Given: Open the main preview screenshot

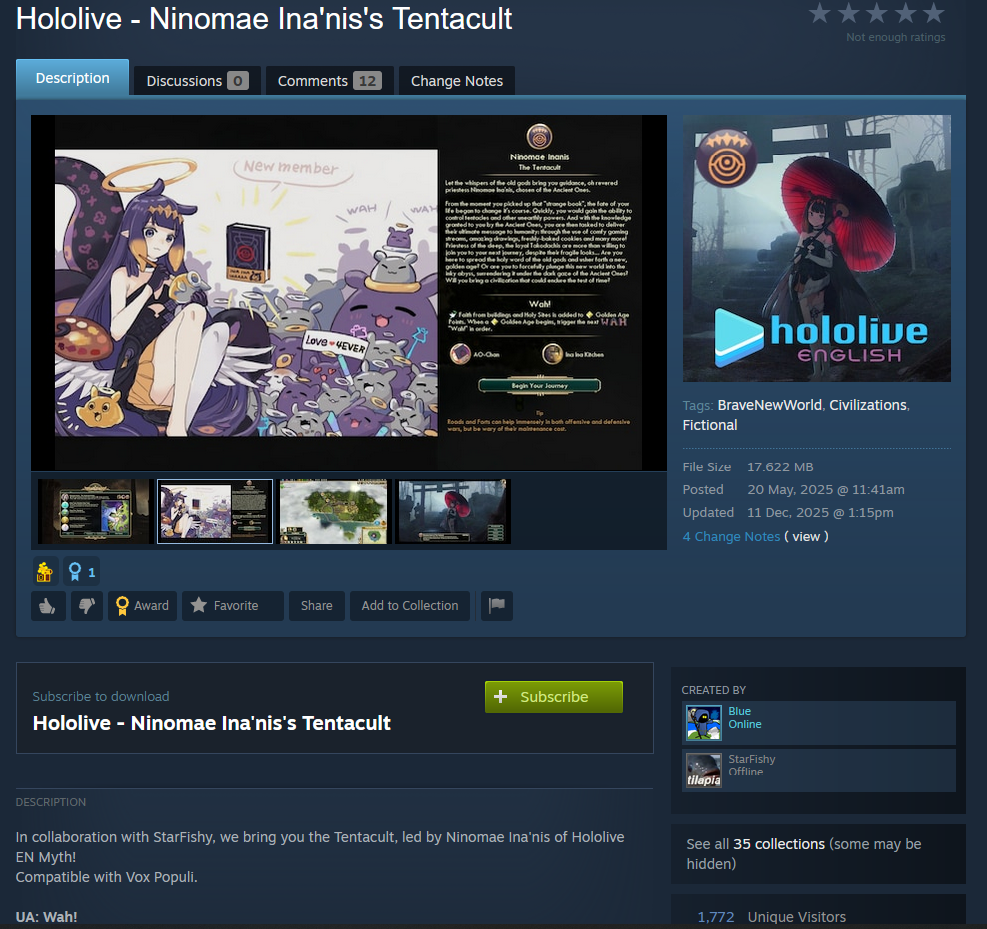Looking at the screenshot, I should tap(349, 293).
